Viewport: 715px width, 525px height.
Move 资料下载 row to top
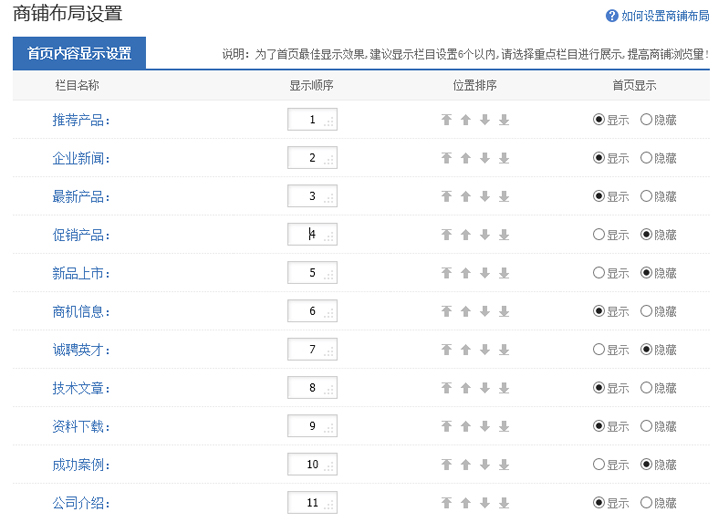point(446,426)
